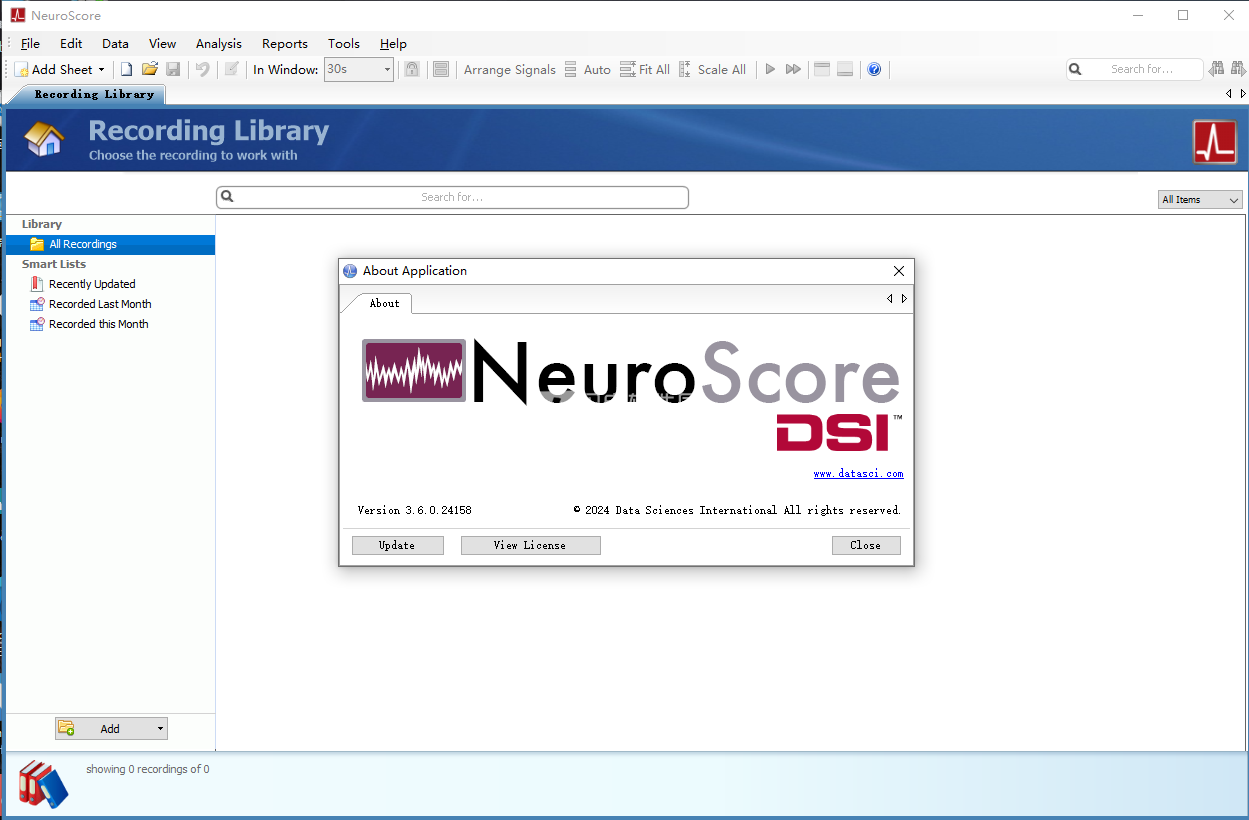Select All Recordings in the Library list
The image size is (1249, 820).
pos(110,244)
